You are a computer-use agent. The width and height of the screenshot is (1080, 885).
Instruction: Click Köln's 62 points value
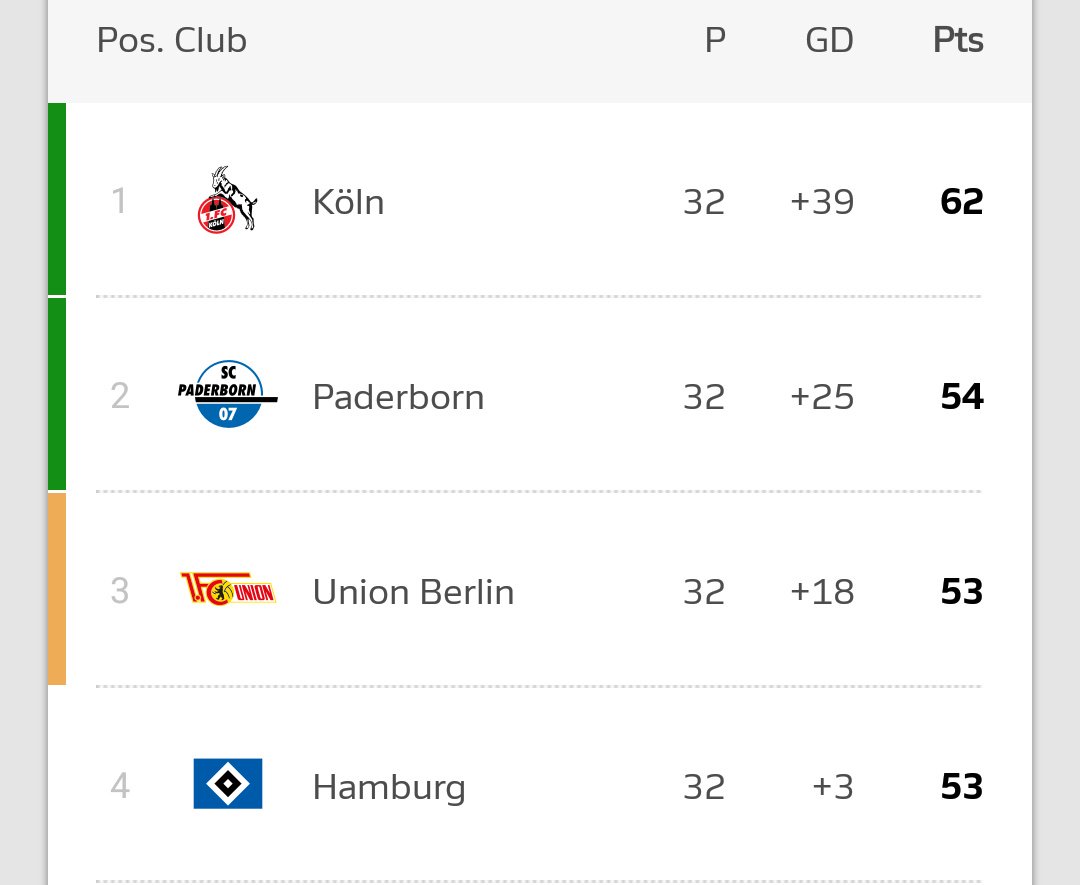pos(961,202)
